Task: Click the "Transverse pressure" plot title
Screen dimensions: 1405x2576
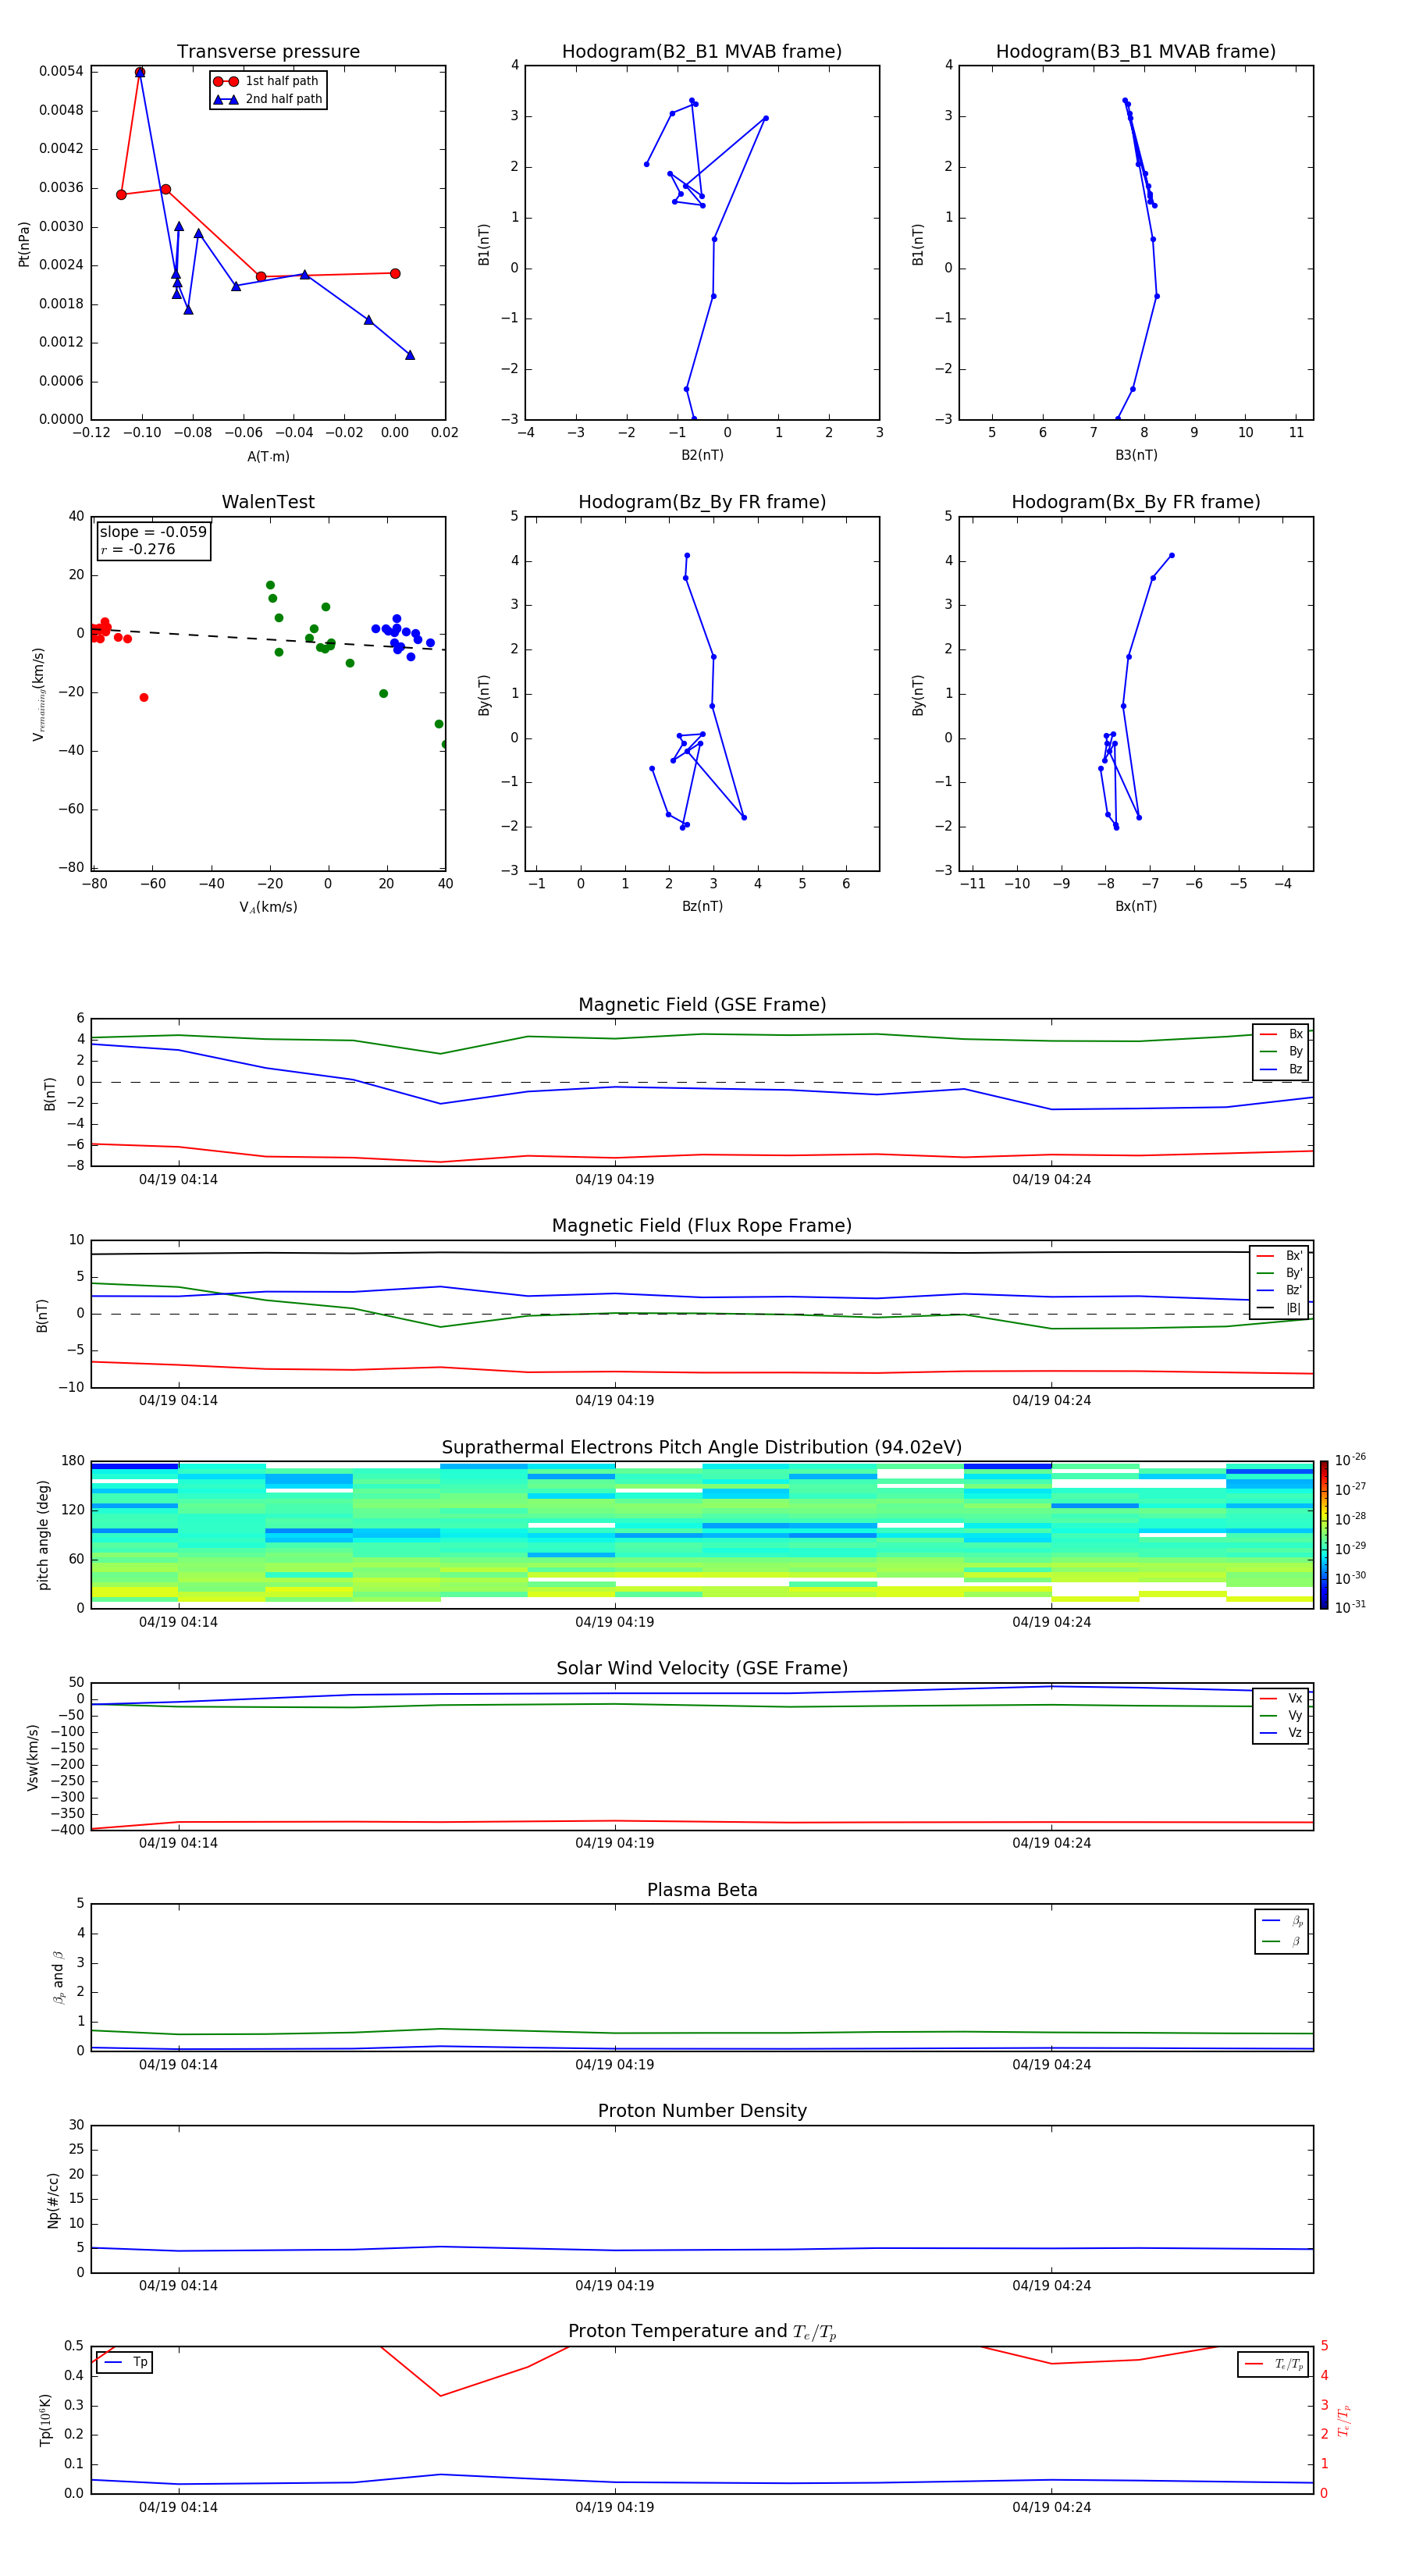Action: point(268,52)
